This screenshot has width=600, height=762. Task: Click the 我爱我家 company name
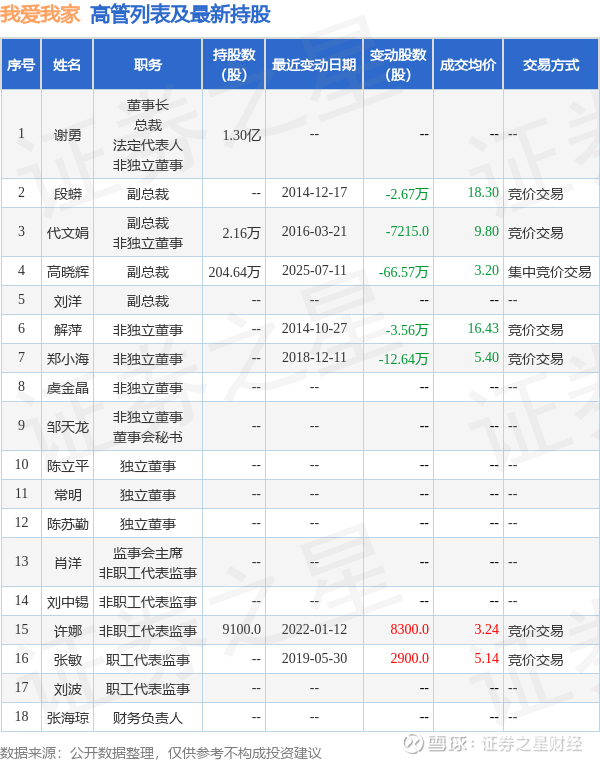point(40,14)
